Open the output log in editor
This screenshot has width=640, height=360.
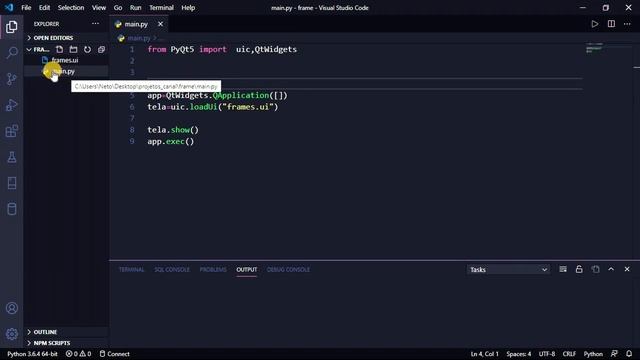tap(596, 269)
